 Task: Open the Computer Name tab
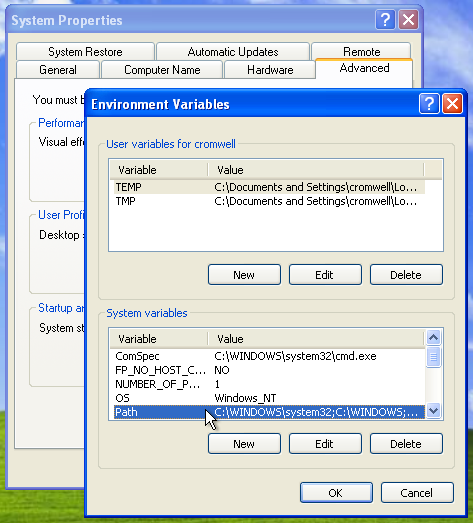coord(162,70)
